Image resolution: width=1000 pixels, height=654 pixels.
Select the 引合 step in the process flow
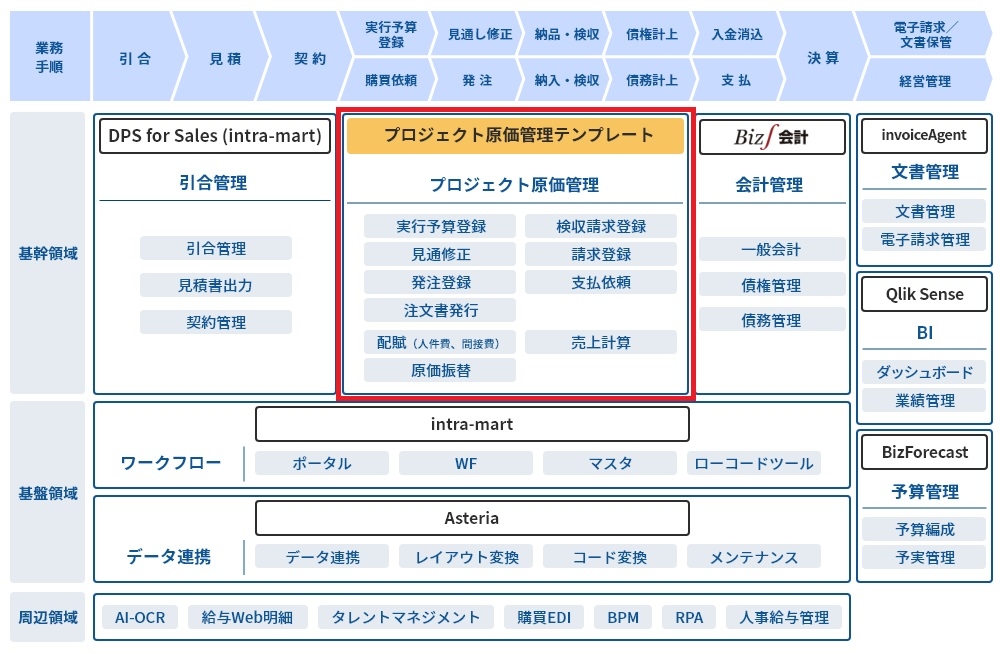click(135, 58)
